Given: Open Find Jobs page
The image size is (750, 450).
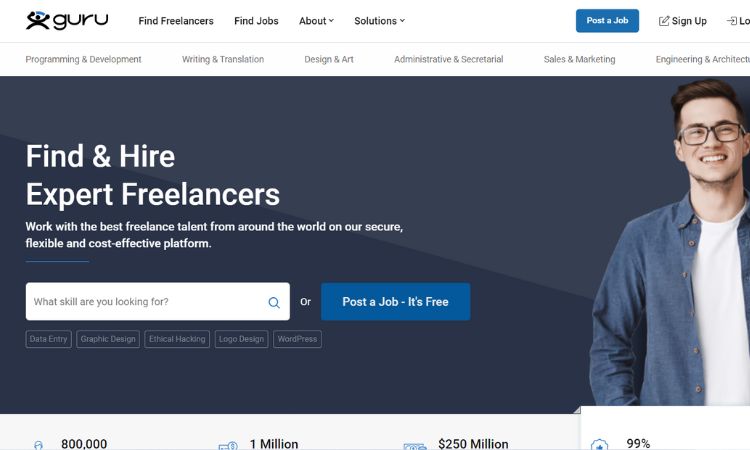Looking at the screenshot, I should [256, 21].
